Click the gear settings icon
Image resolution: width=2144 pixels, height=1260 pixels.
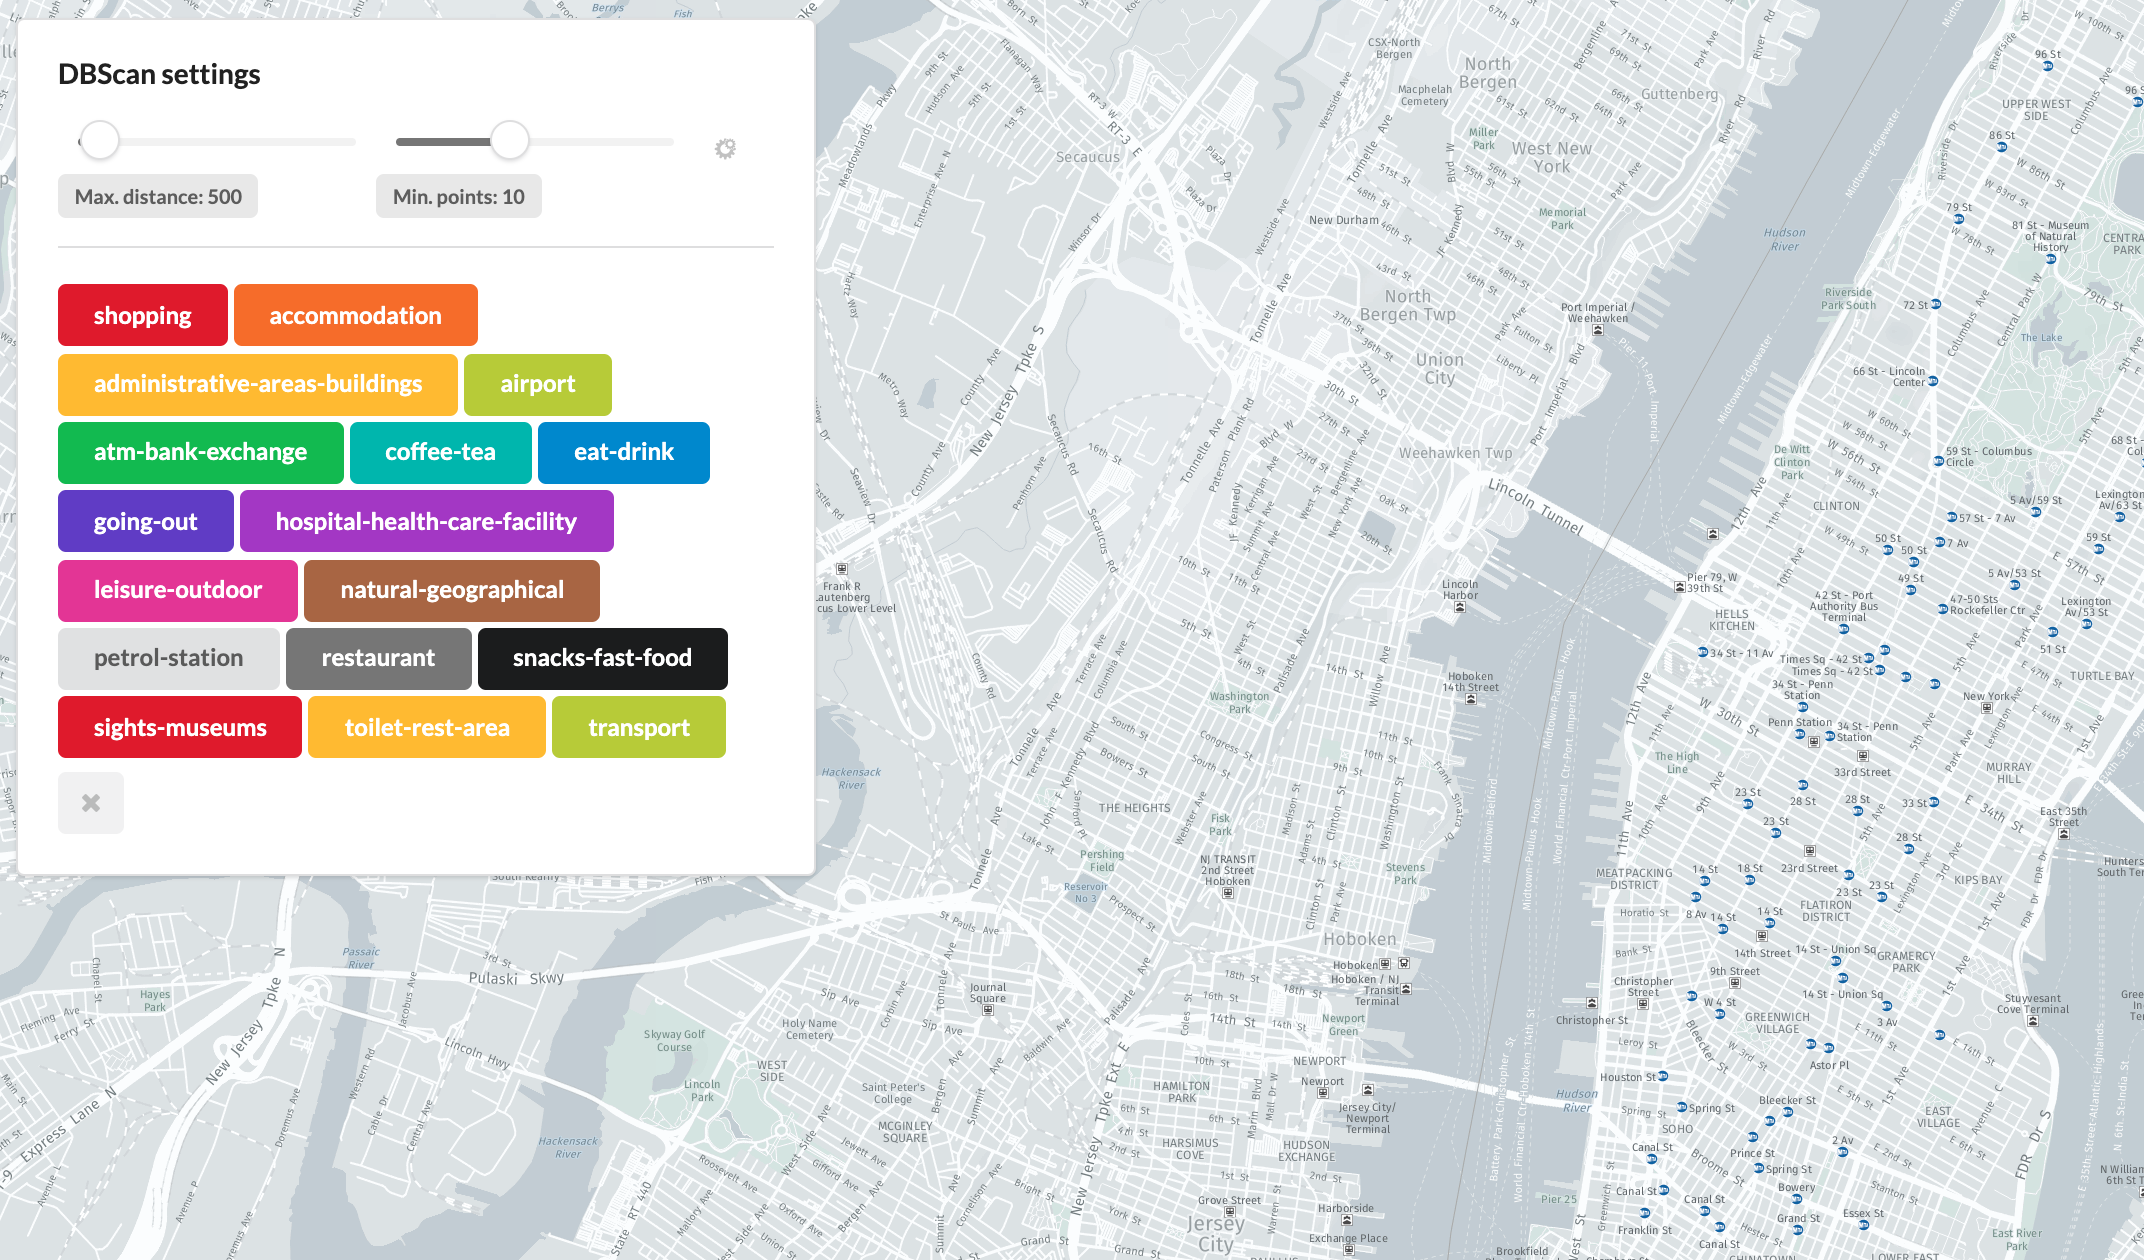725,149
